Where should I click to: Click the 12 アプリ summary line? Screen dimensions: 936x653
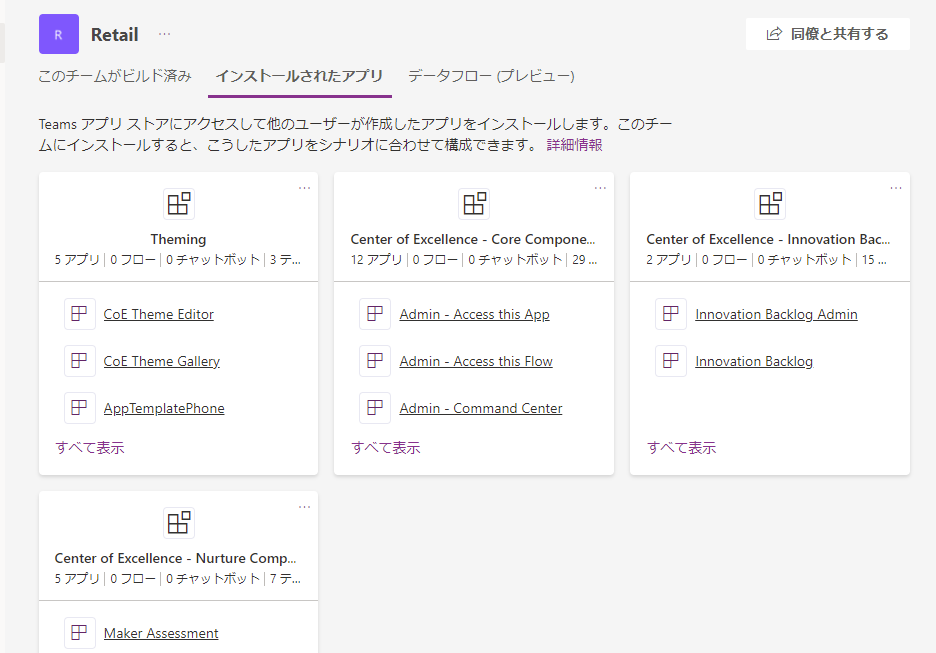click(x=474, y=260)
